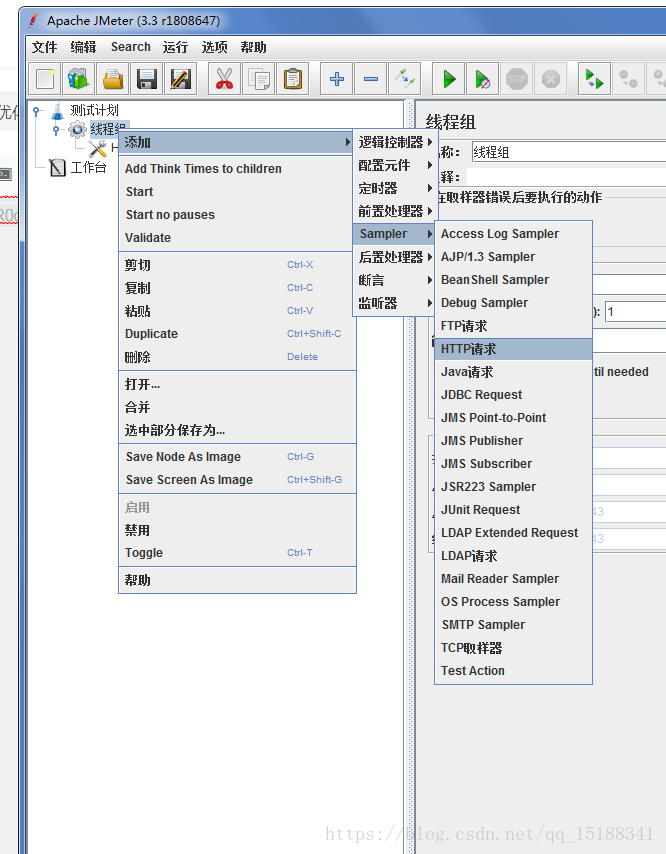Expand the 定时器 submenu

point(395,188)
